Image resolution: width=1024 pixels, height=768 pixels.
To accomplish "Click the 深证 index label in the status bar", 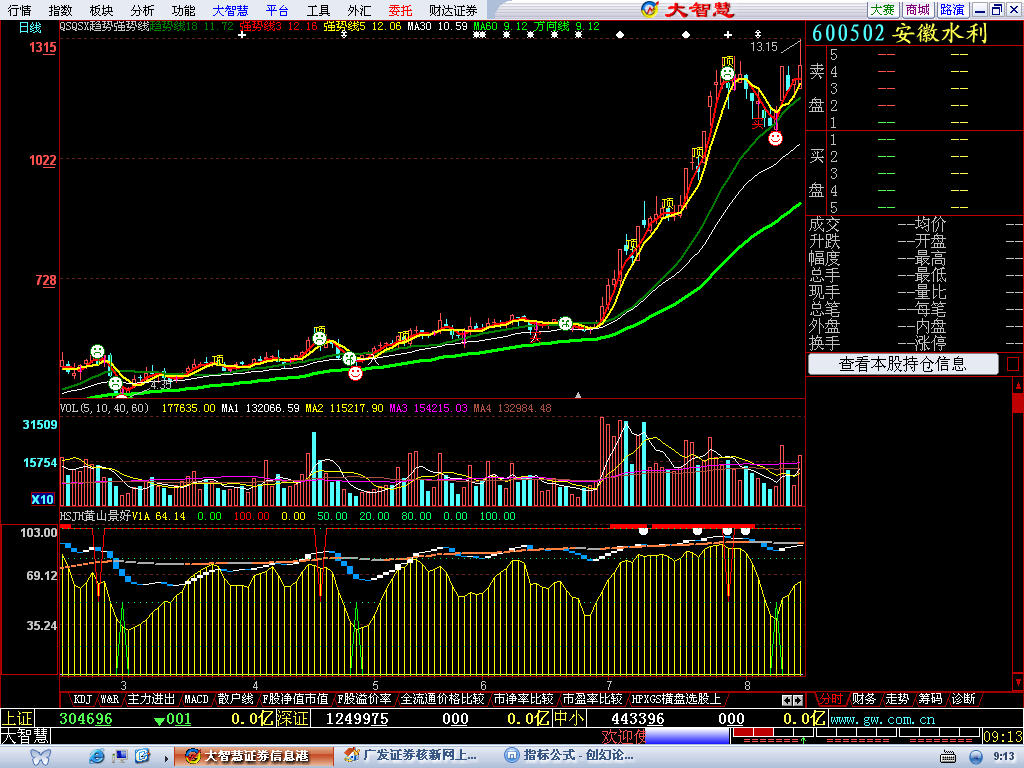I will [x=292, y=718].
